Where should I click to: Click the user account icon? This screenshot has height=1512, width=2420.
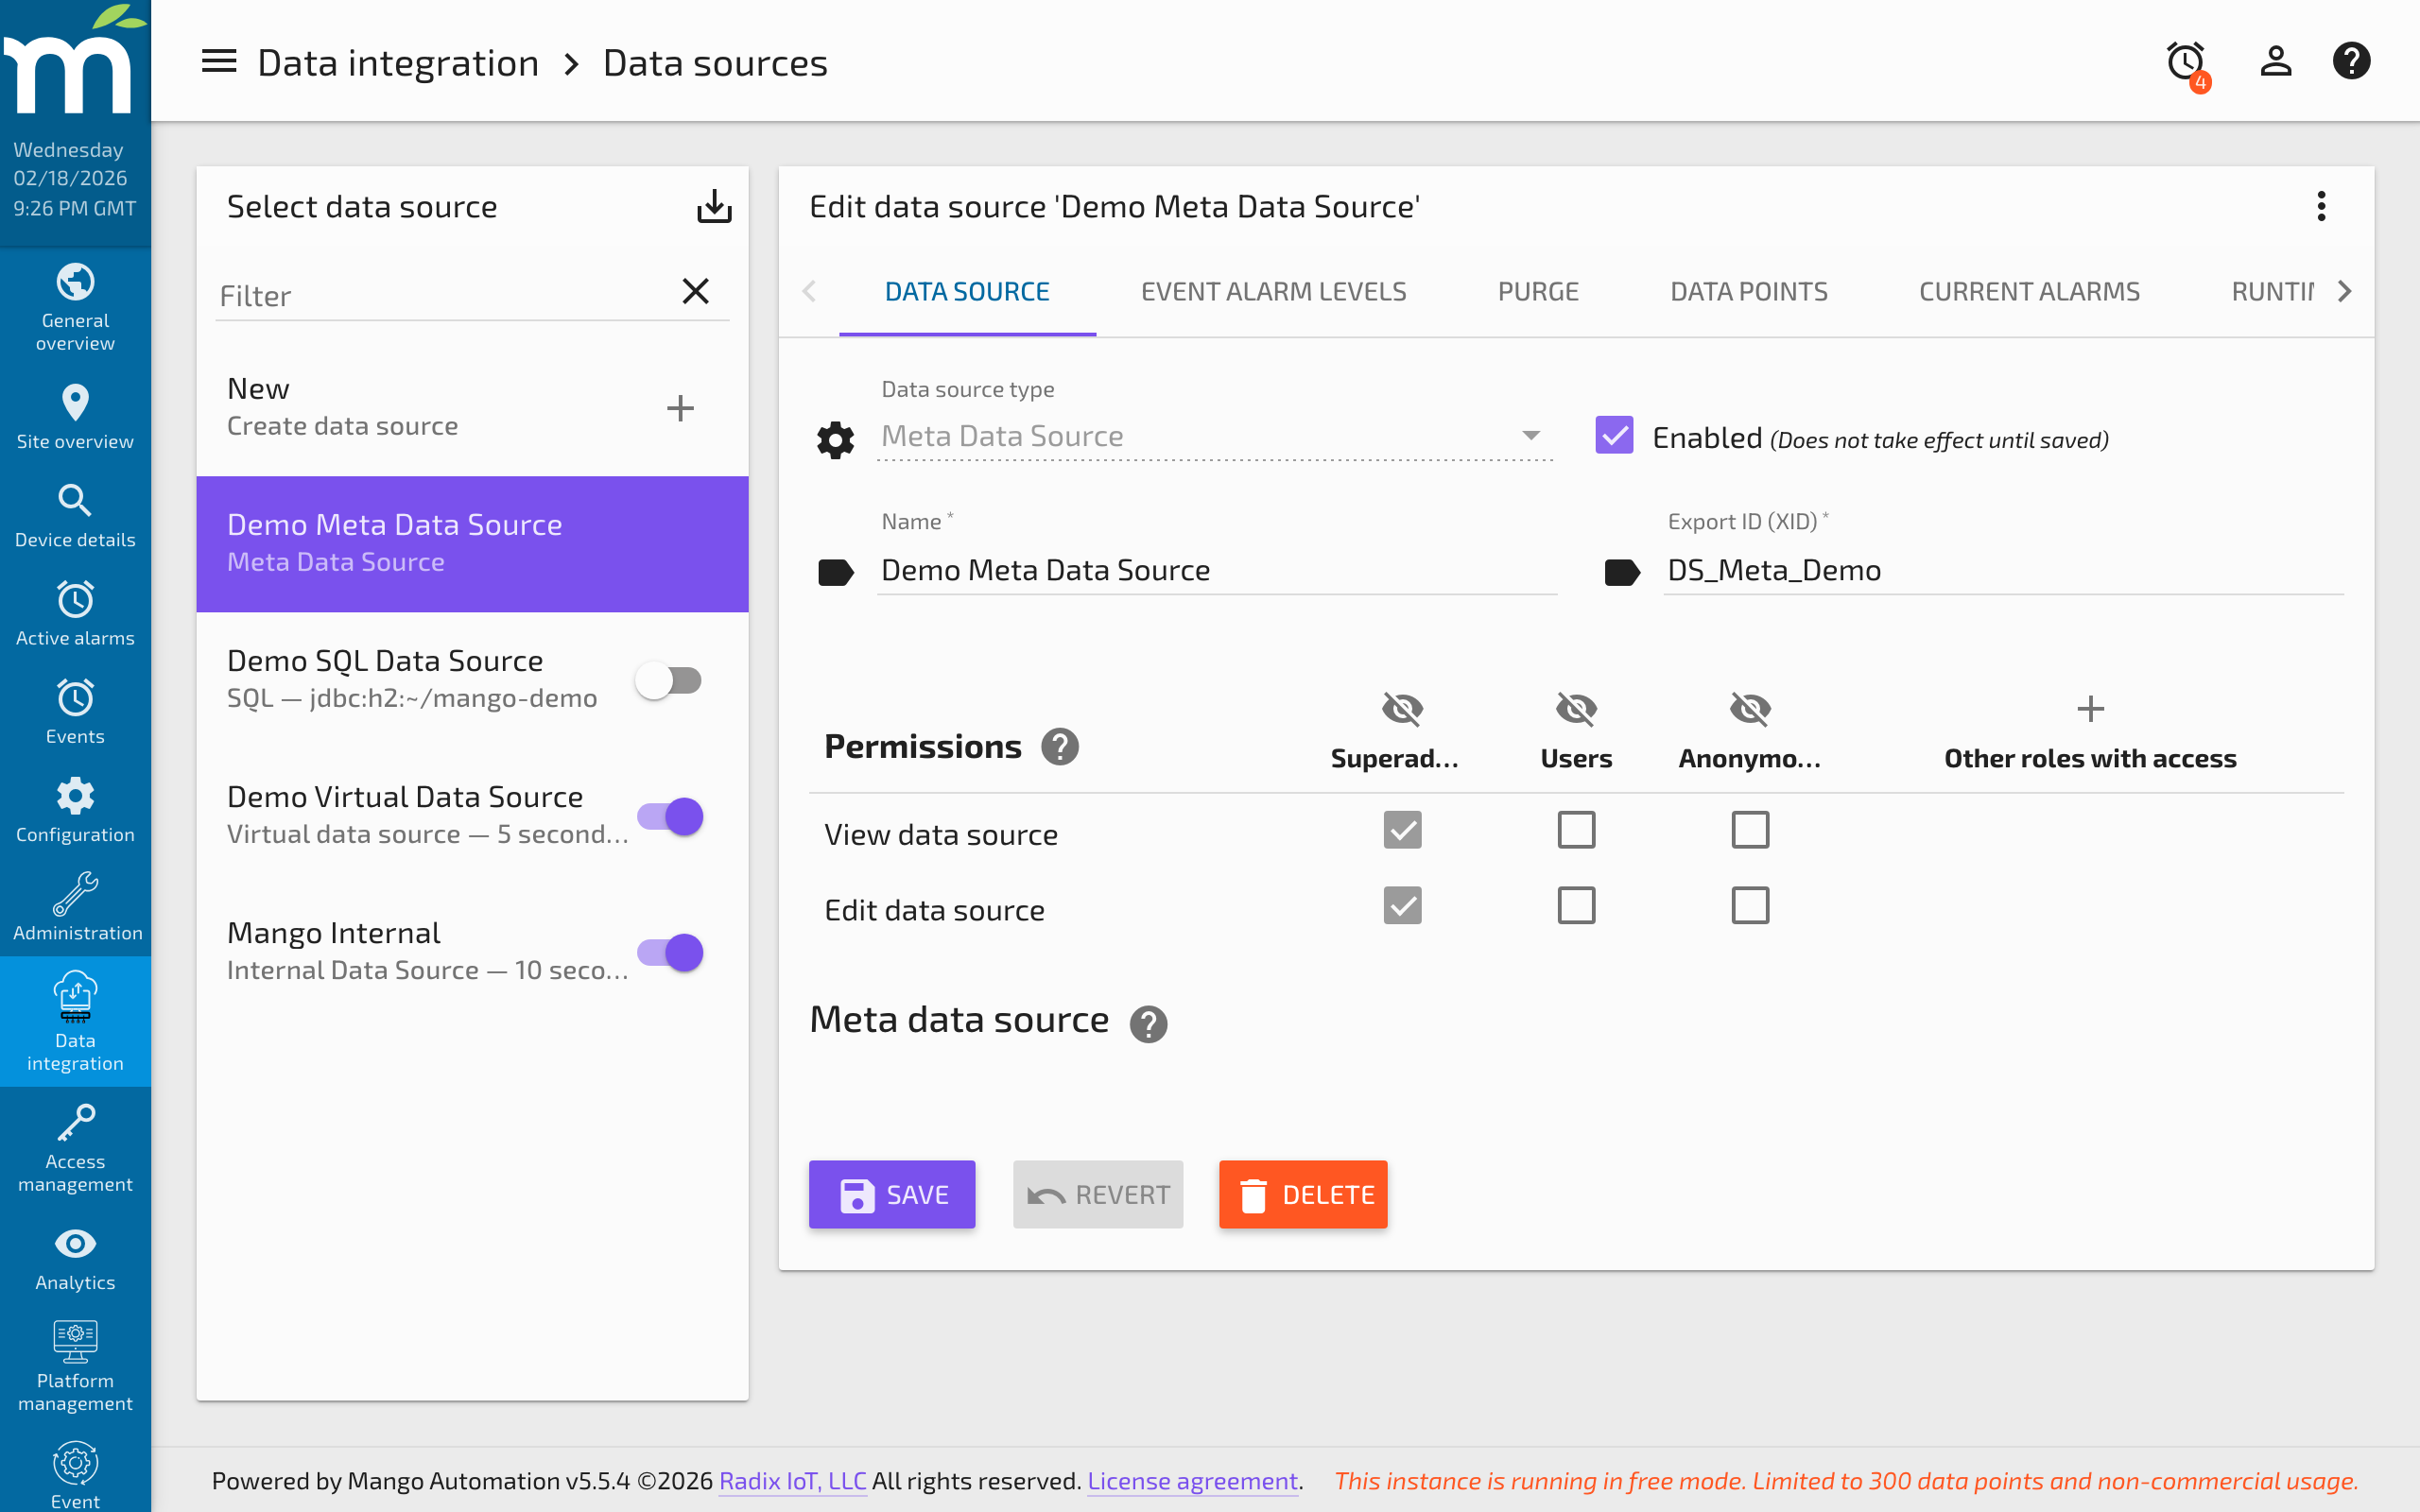pyautogui.click(x=2275, y=61)
